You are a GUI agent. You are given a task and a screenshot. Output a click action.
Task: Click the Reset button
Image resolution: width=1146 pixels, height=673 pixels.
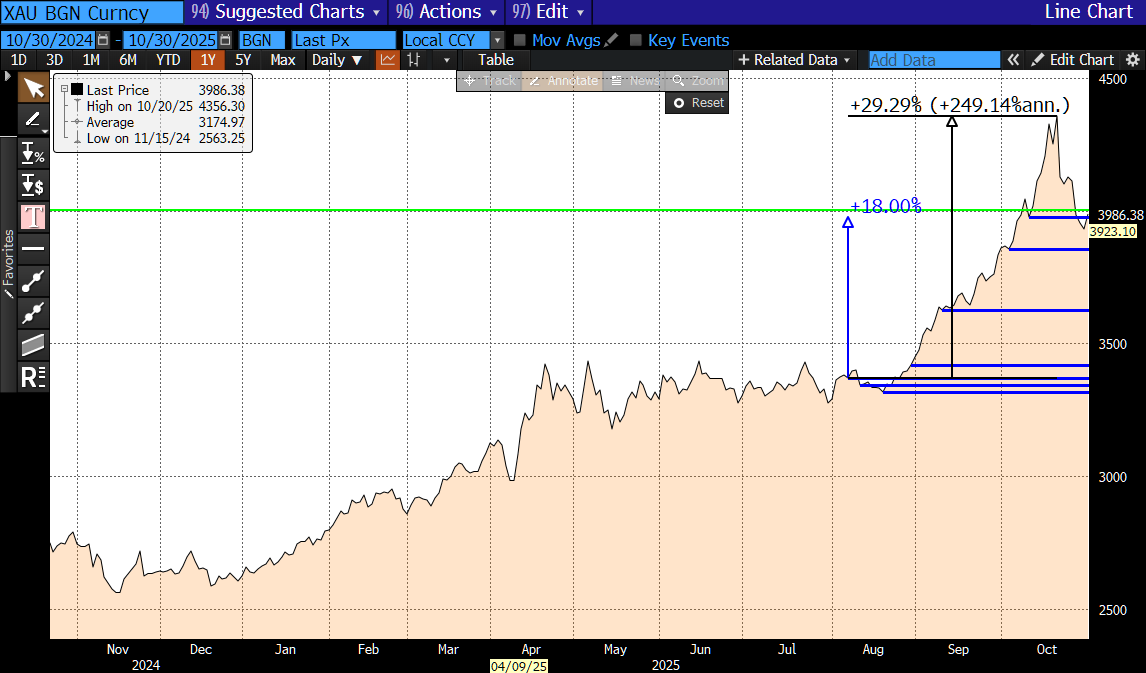tap(697, 103)
